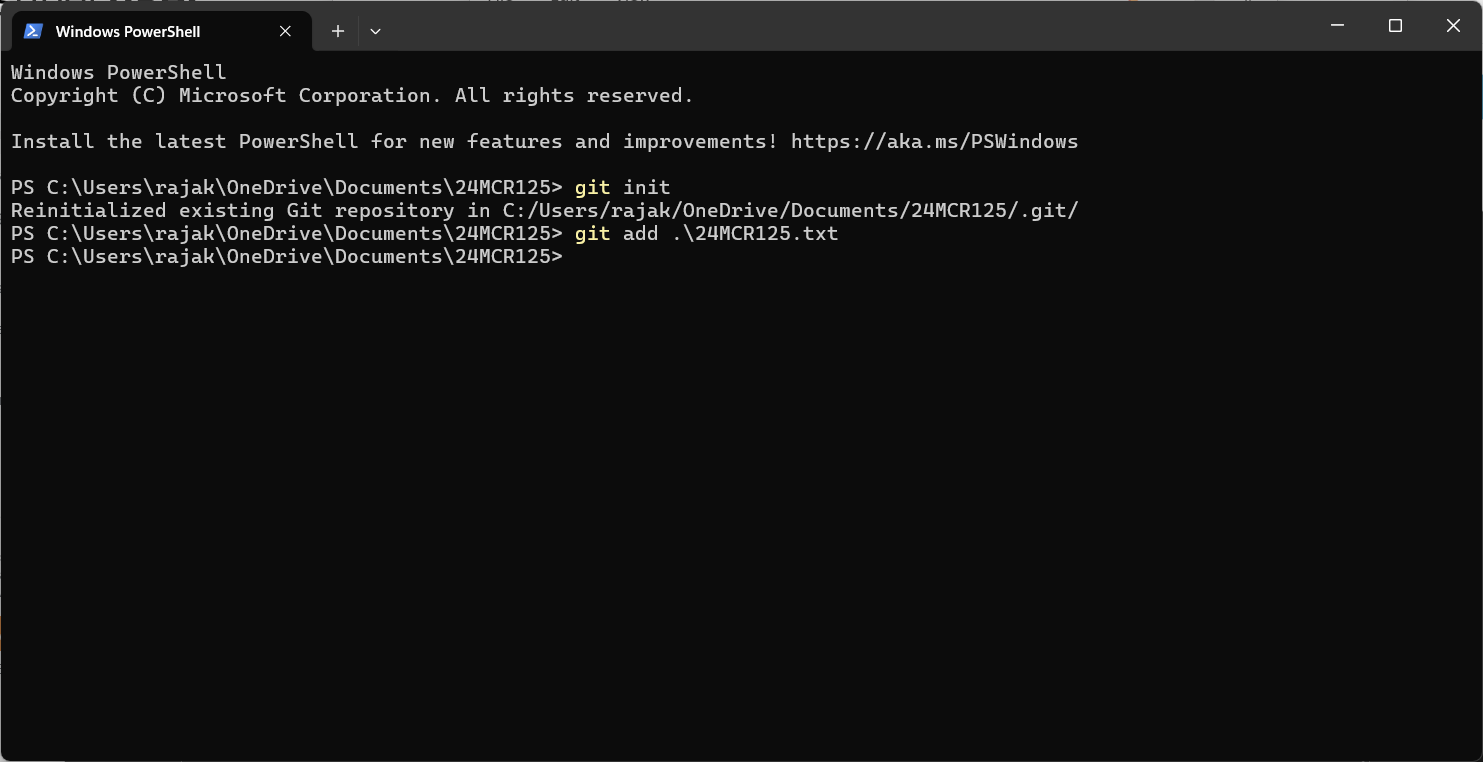Select the Windows PowerShell tab title
Viewport: 1483px width, 762px height.
pyautogui.click(x=128, y=32)
